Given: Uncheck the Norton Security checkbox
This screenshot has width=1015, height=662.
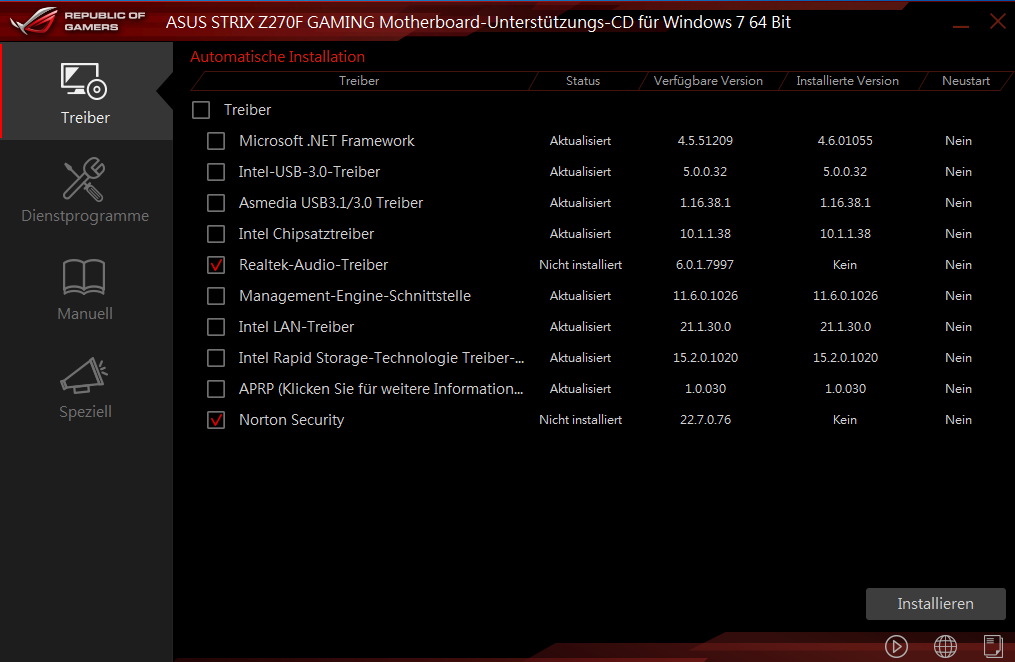Looking at the screenshot, I should [x=216, y=421].
